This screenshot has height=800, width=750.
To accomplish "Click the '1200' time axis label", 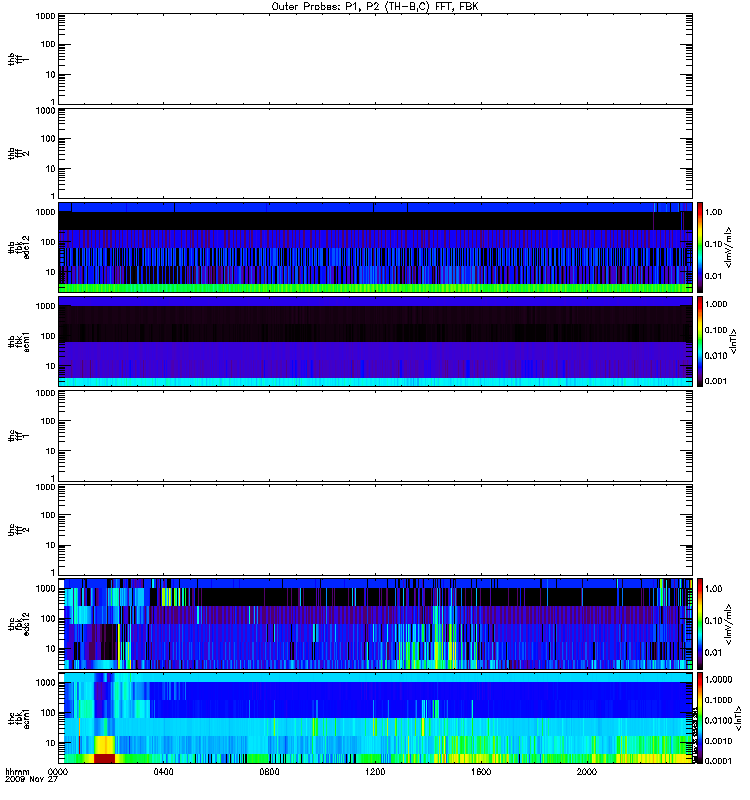I will pyautogui.click(x=375, y=772).
